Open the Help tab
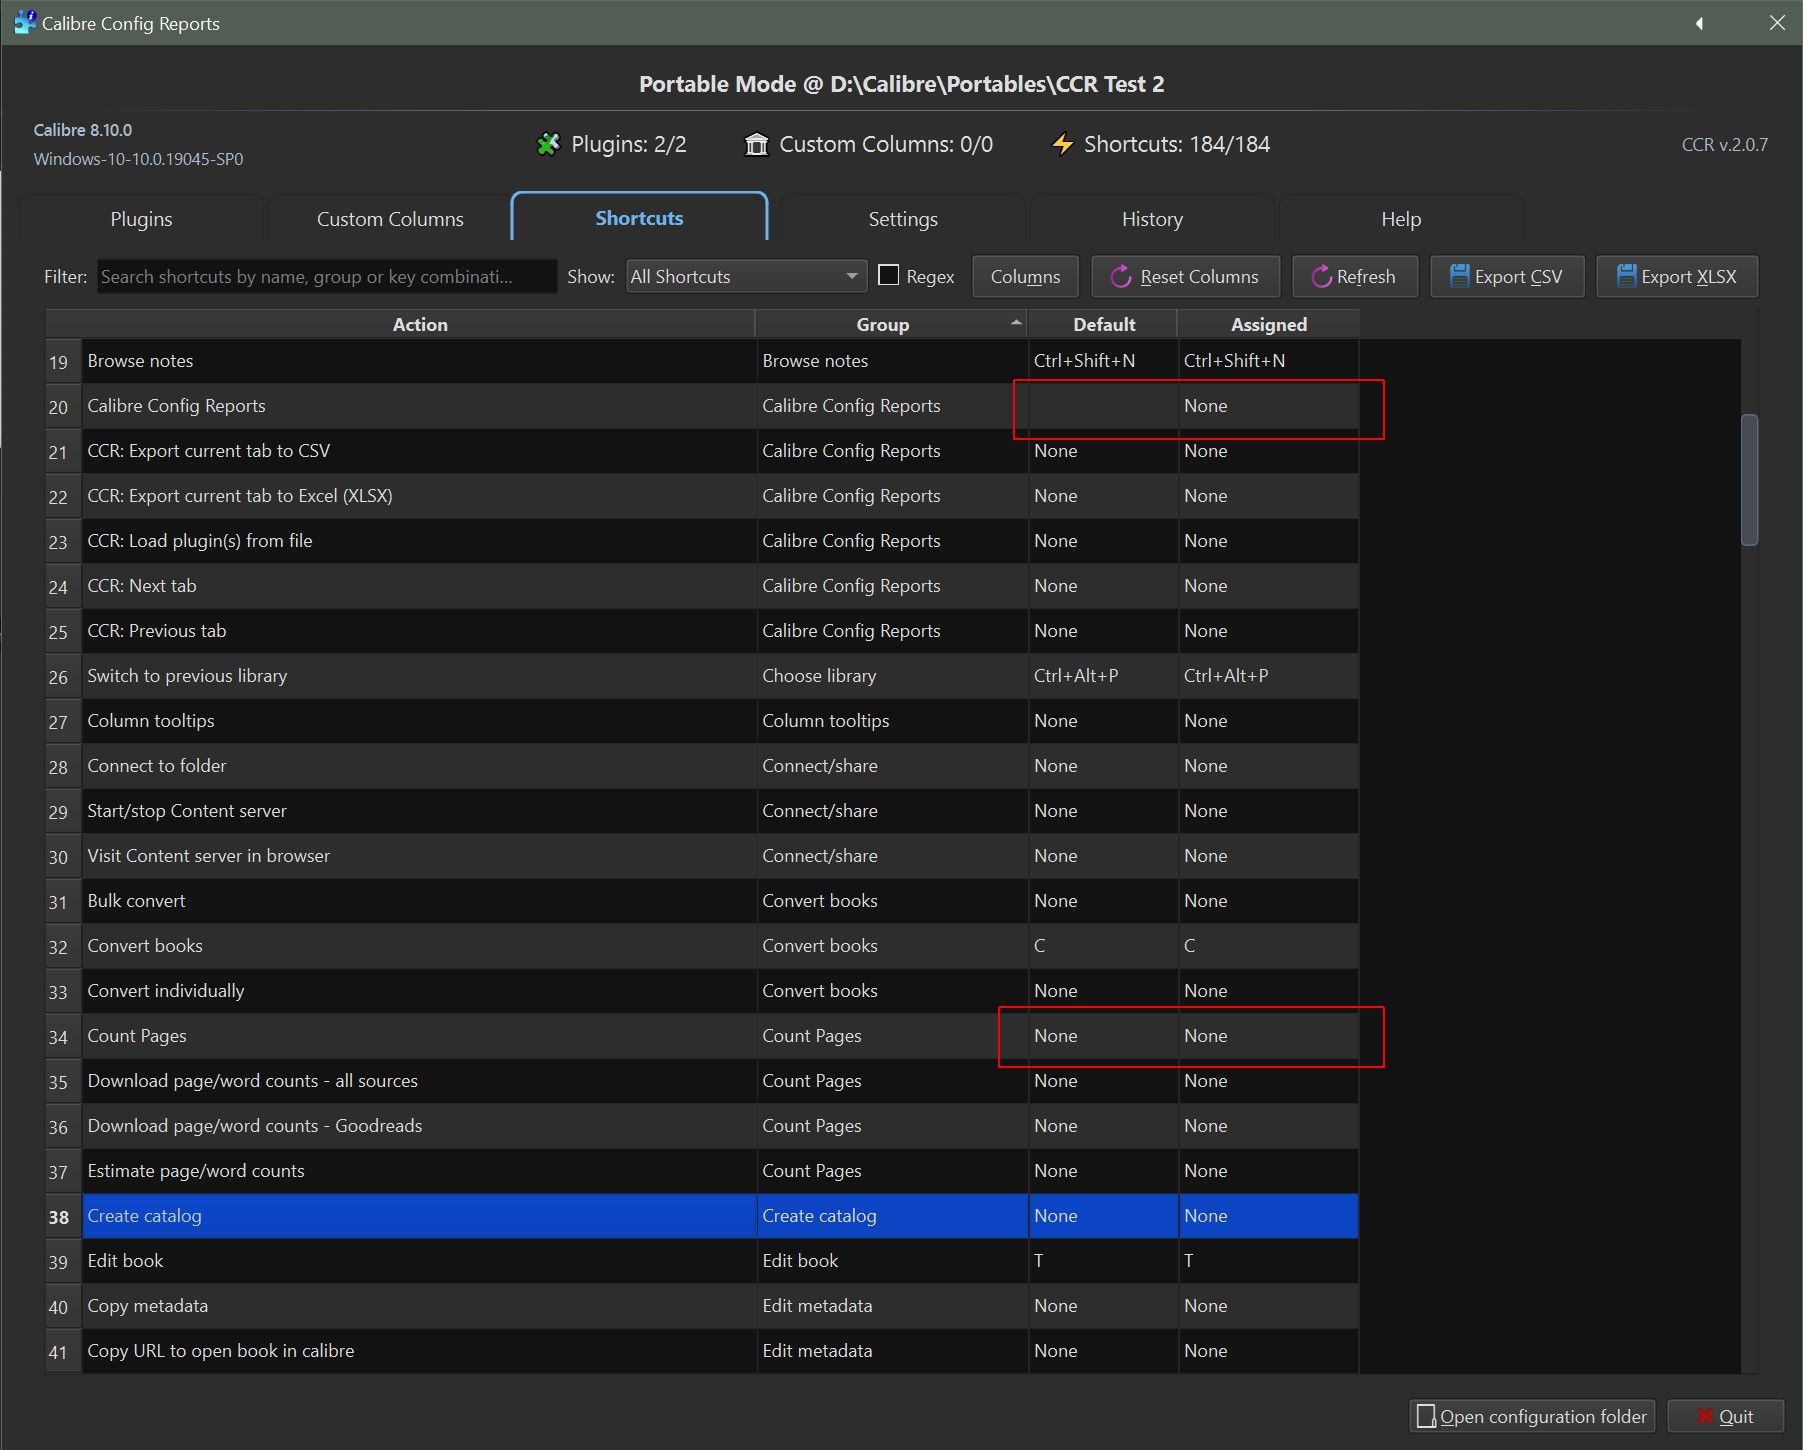The image size is (1803, 1450). [1401, 218]
